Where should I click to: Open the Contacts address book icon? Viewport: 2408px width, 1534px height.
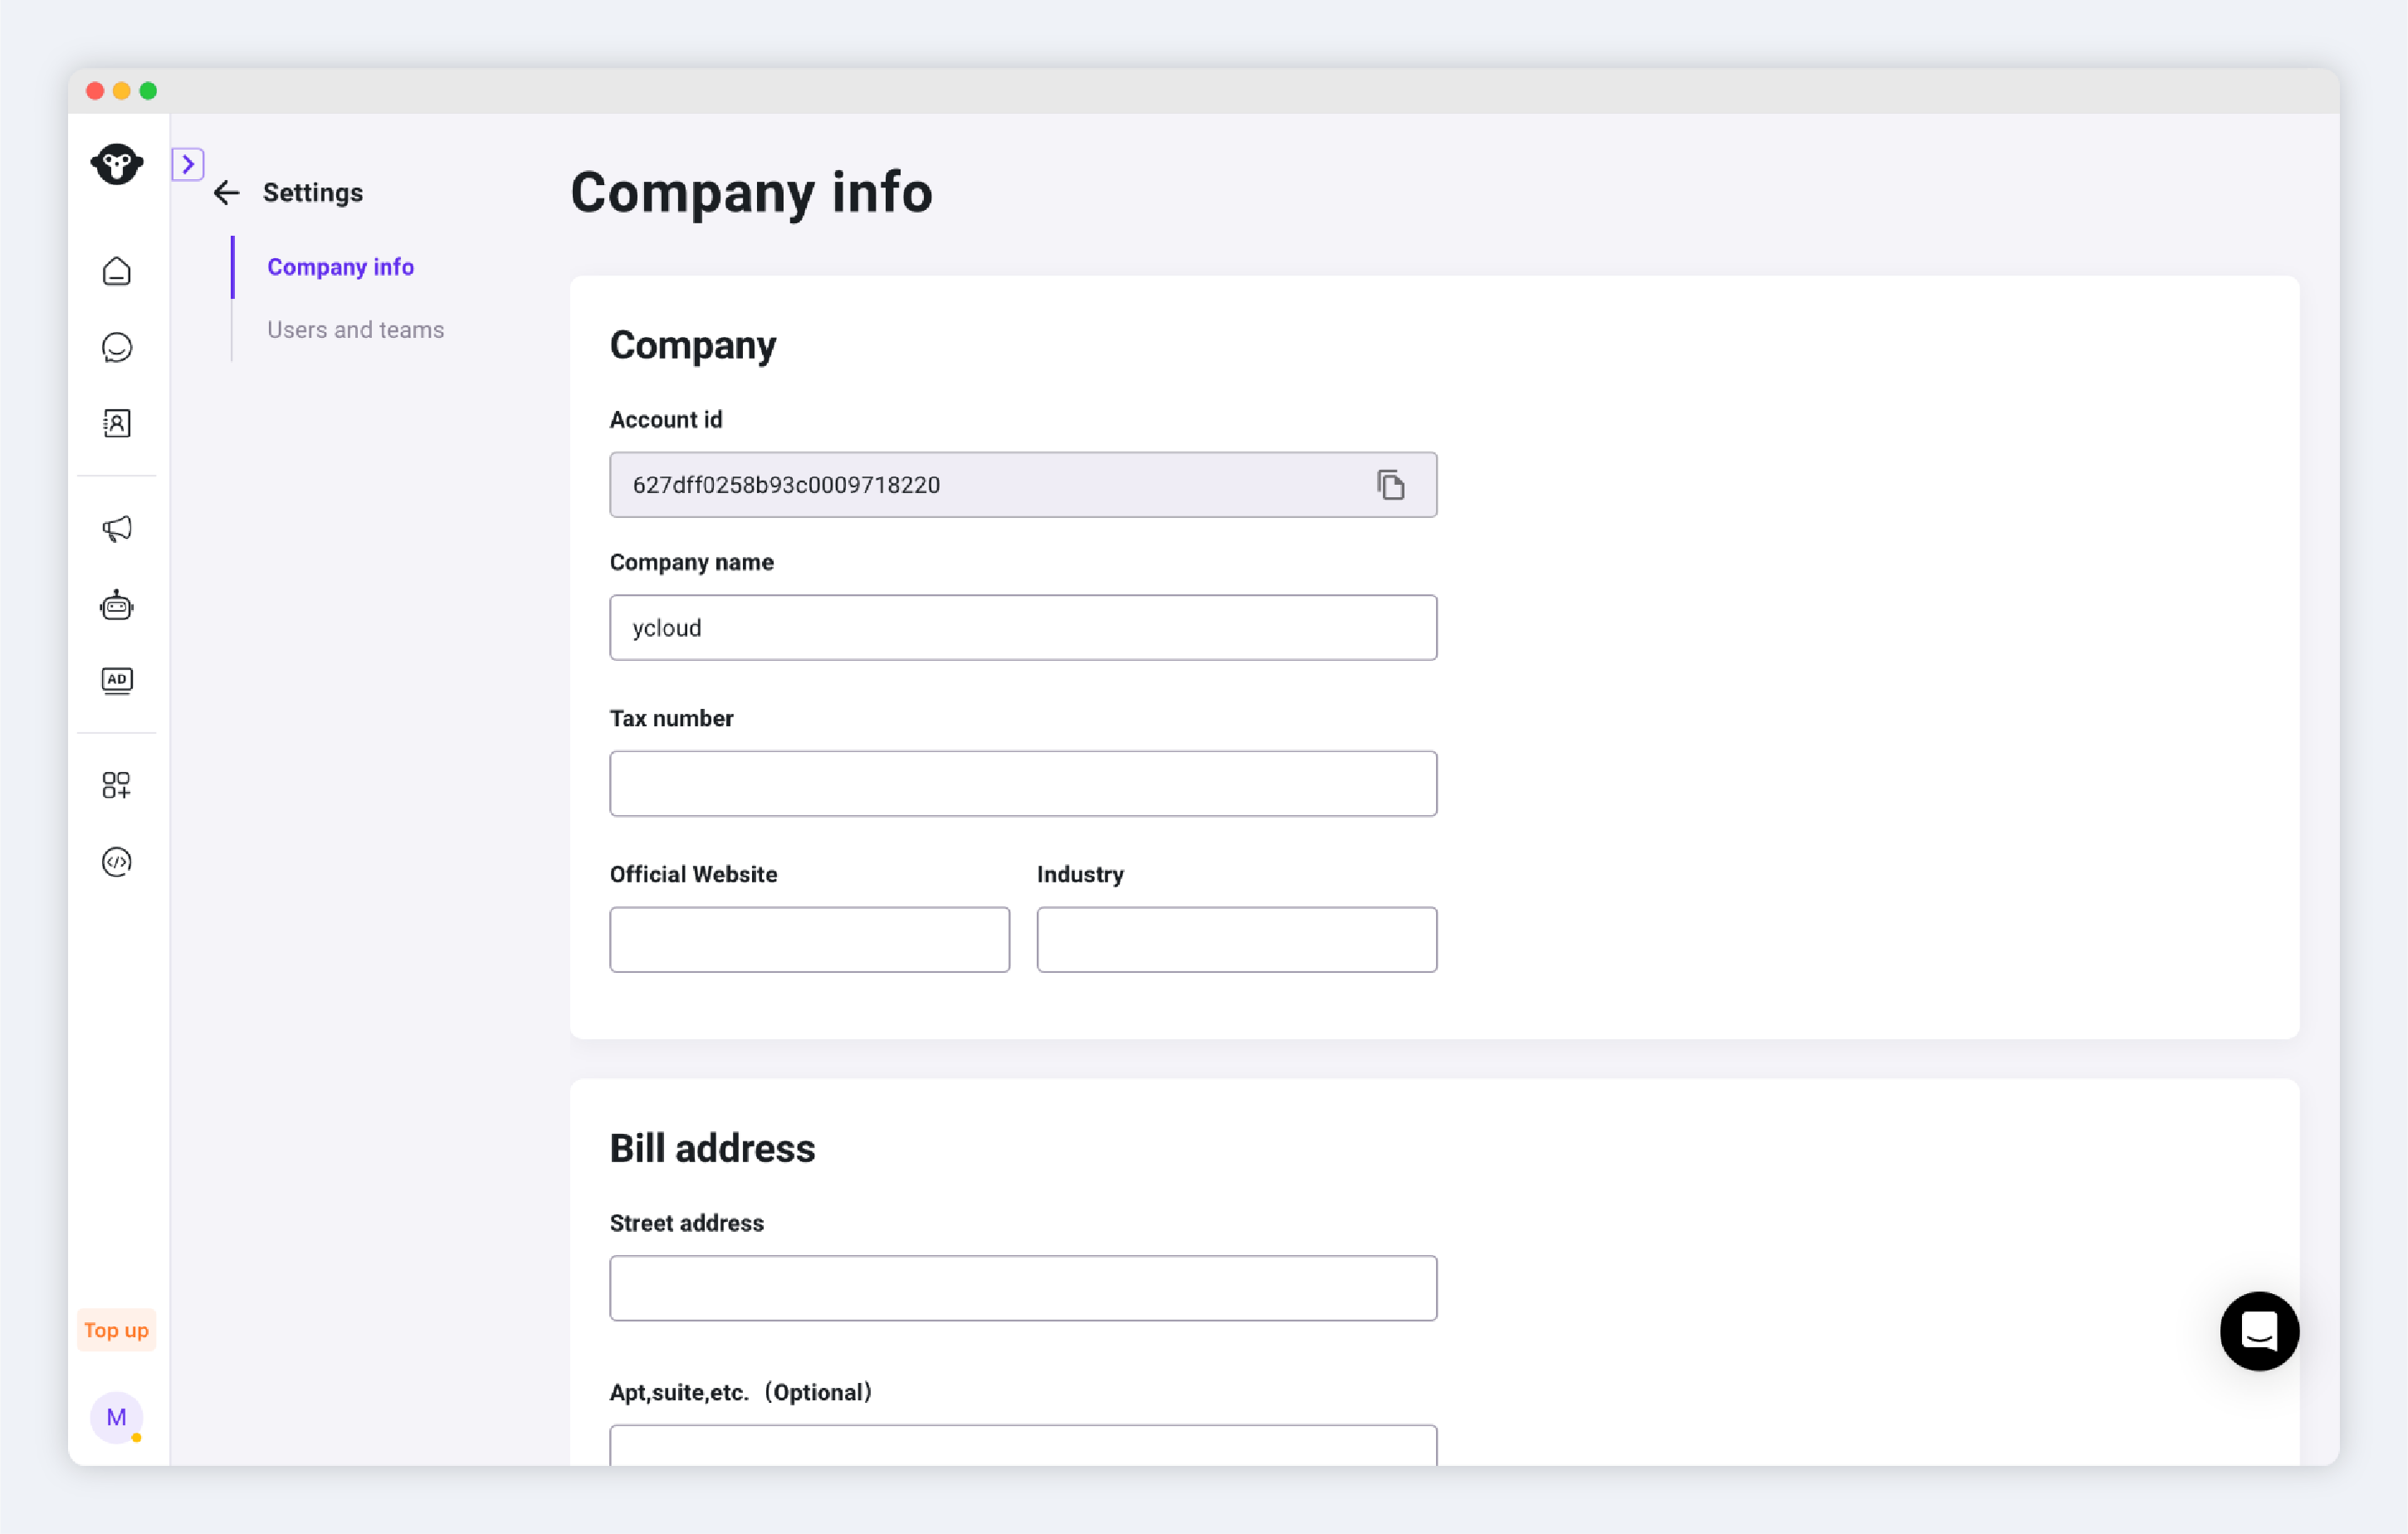[117, 423]
